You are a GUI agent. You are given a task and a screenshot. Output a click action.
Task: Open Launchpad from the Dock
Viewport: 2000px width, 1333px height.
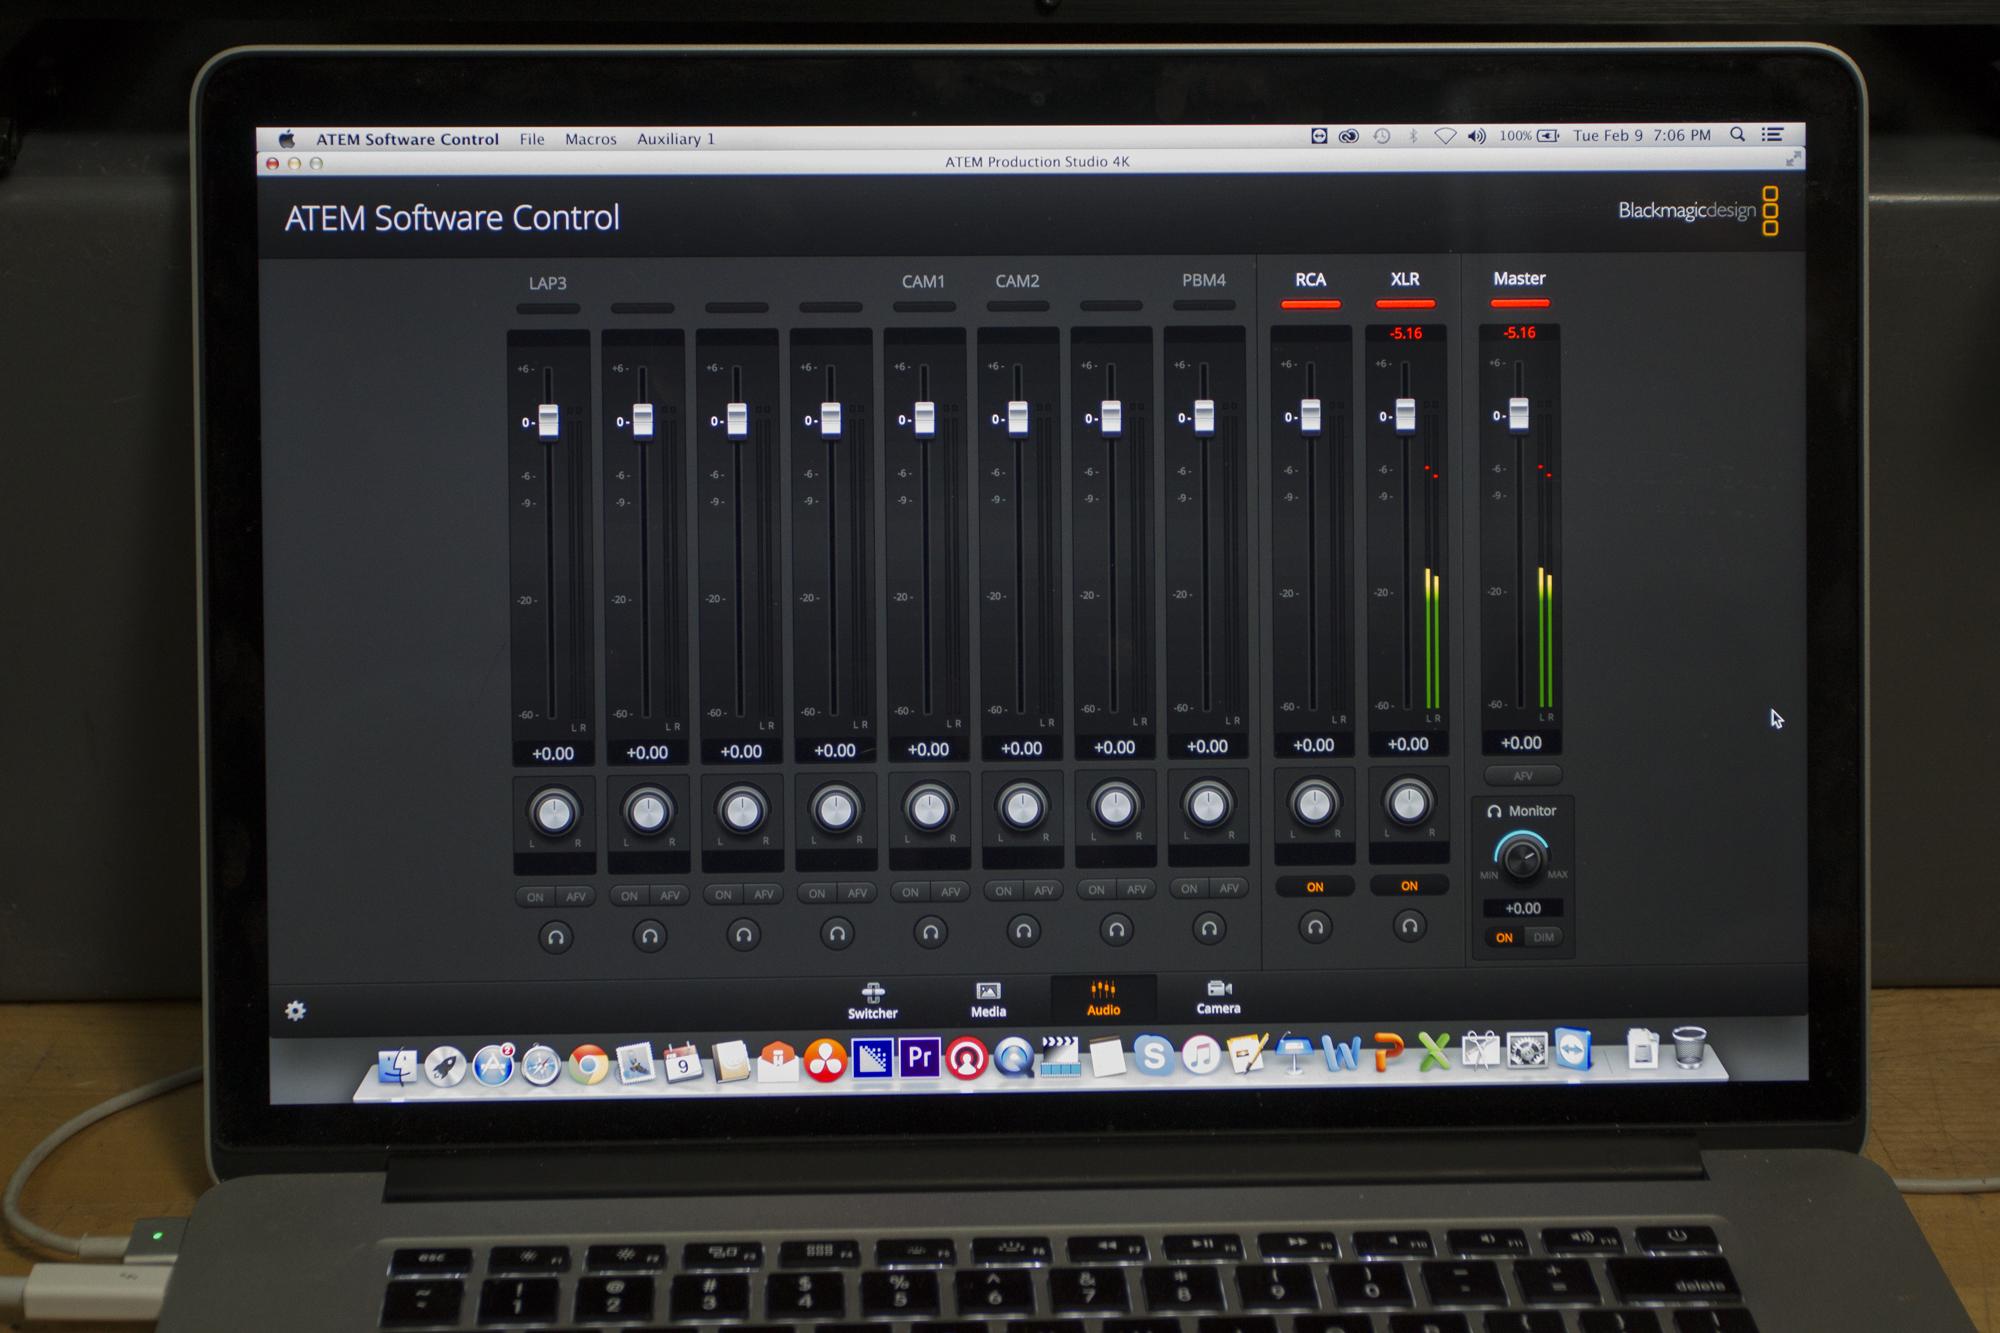coord(445,1066)
